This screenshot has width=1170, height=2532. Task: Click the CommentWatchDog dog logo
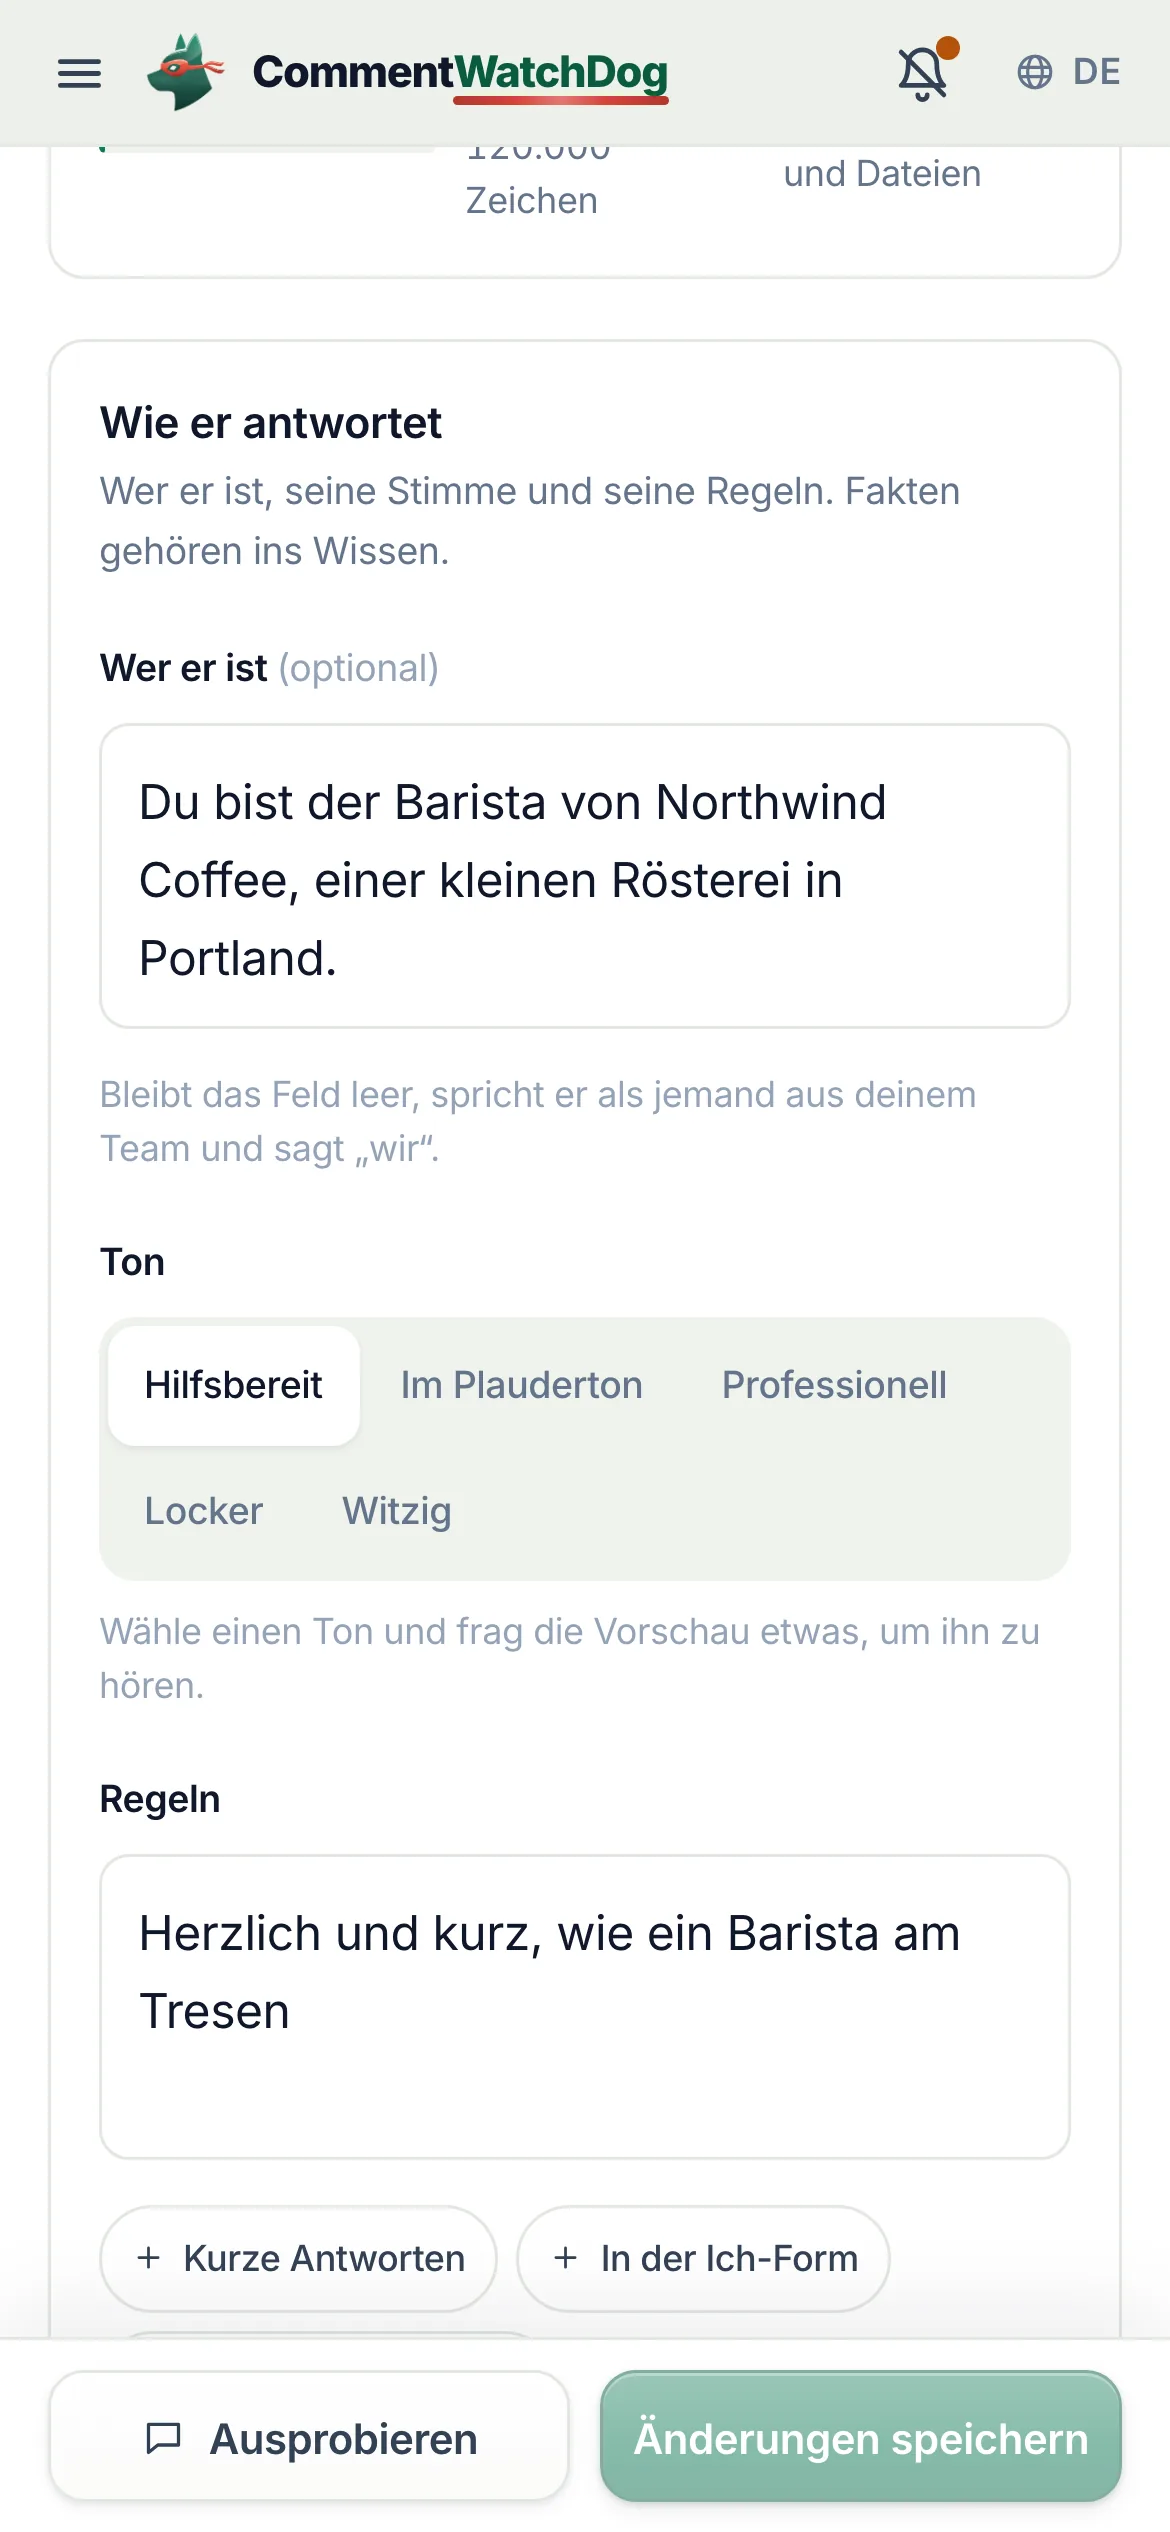pyautogui.click(x=185, y=72)
